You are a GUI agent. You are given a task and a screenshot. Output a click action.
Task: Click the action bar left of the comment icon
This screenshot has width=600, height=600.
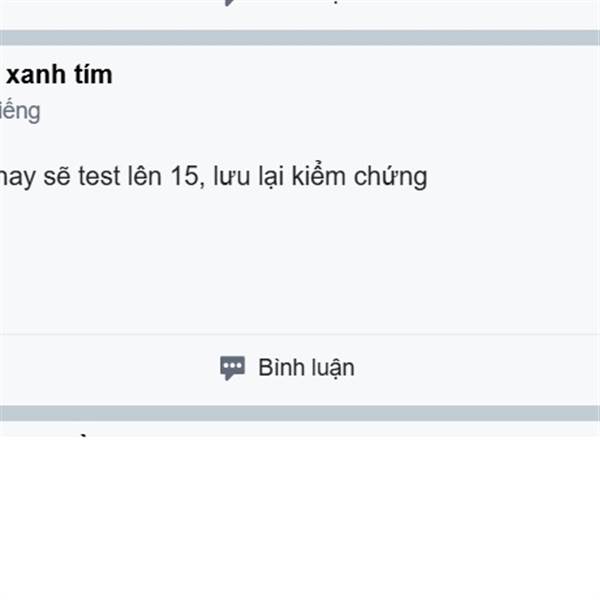pos(107,368)
